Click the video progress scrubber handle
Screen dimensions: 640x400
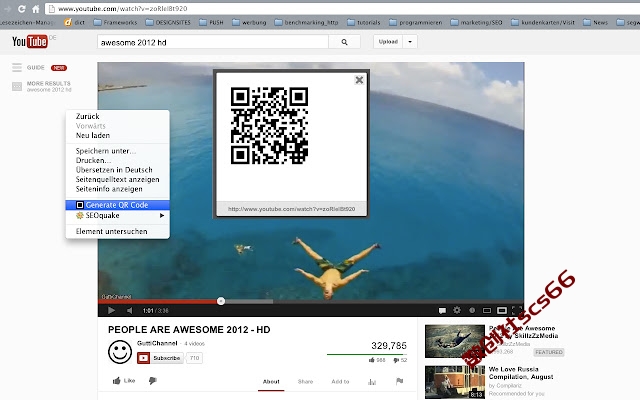pos(221,301)
